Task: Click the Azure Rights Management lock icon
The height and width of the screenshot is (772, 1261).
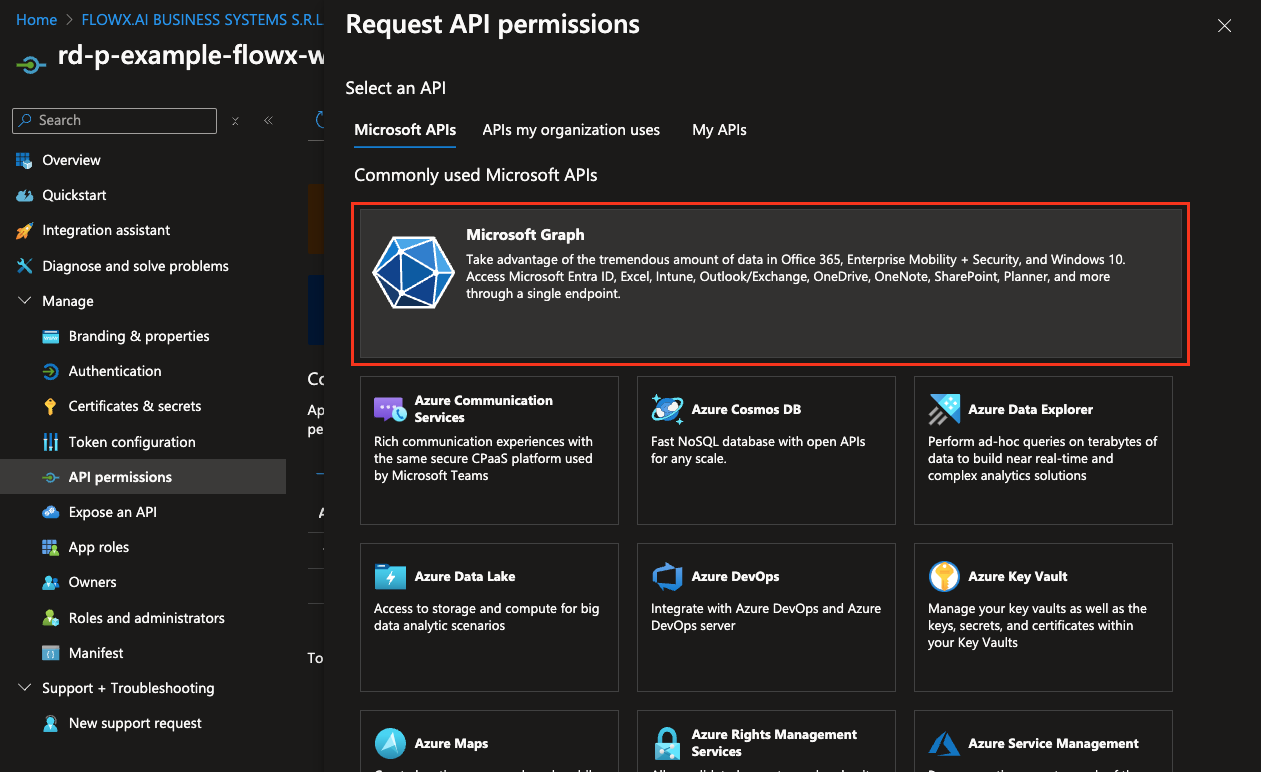Action: (x=667, y=743)
